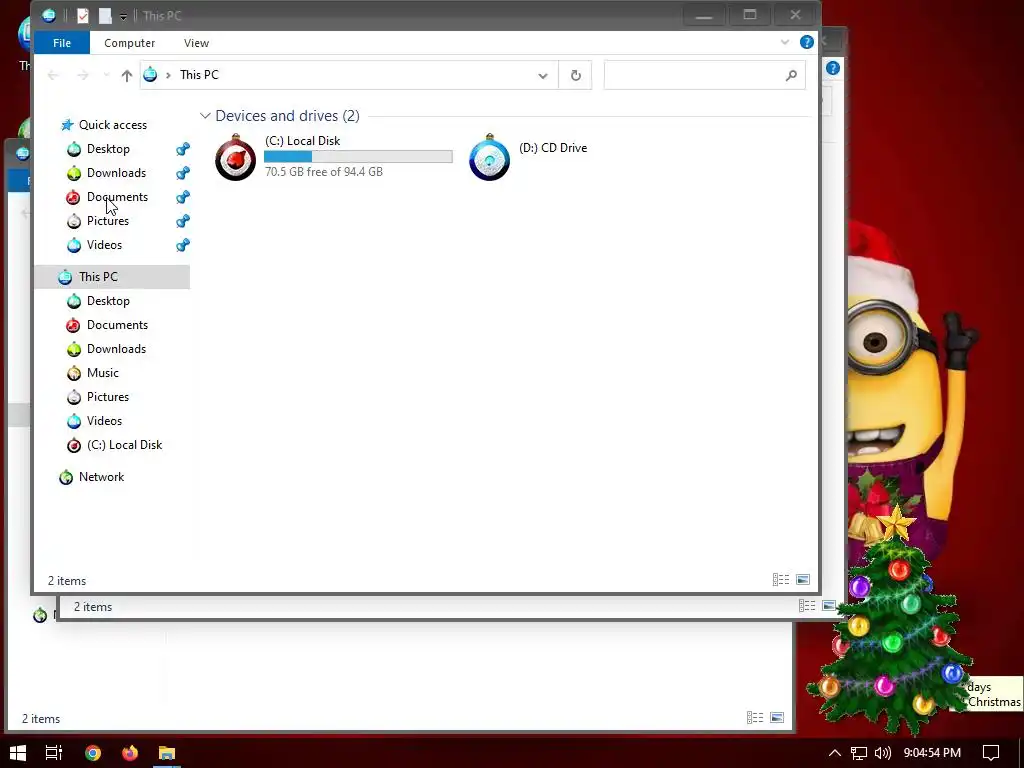The image size is (1024, 768).
Task: Click the (D:) CD Drive label
Action: point(553,148)
